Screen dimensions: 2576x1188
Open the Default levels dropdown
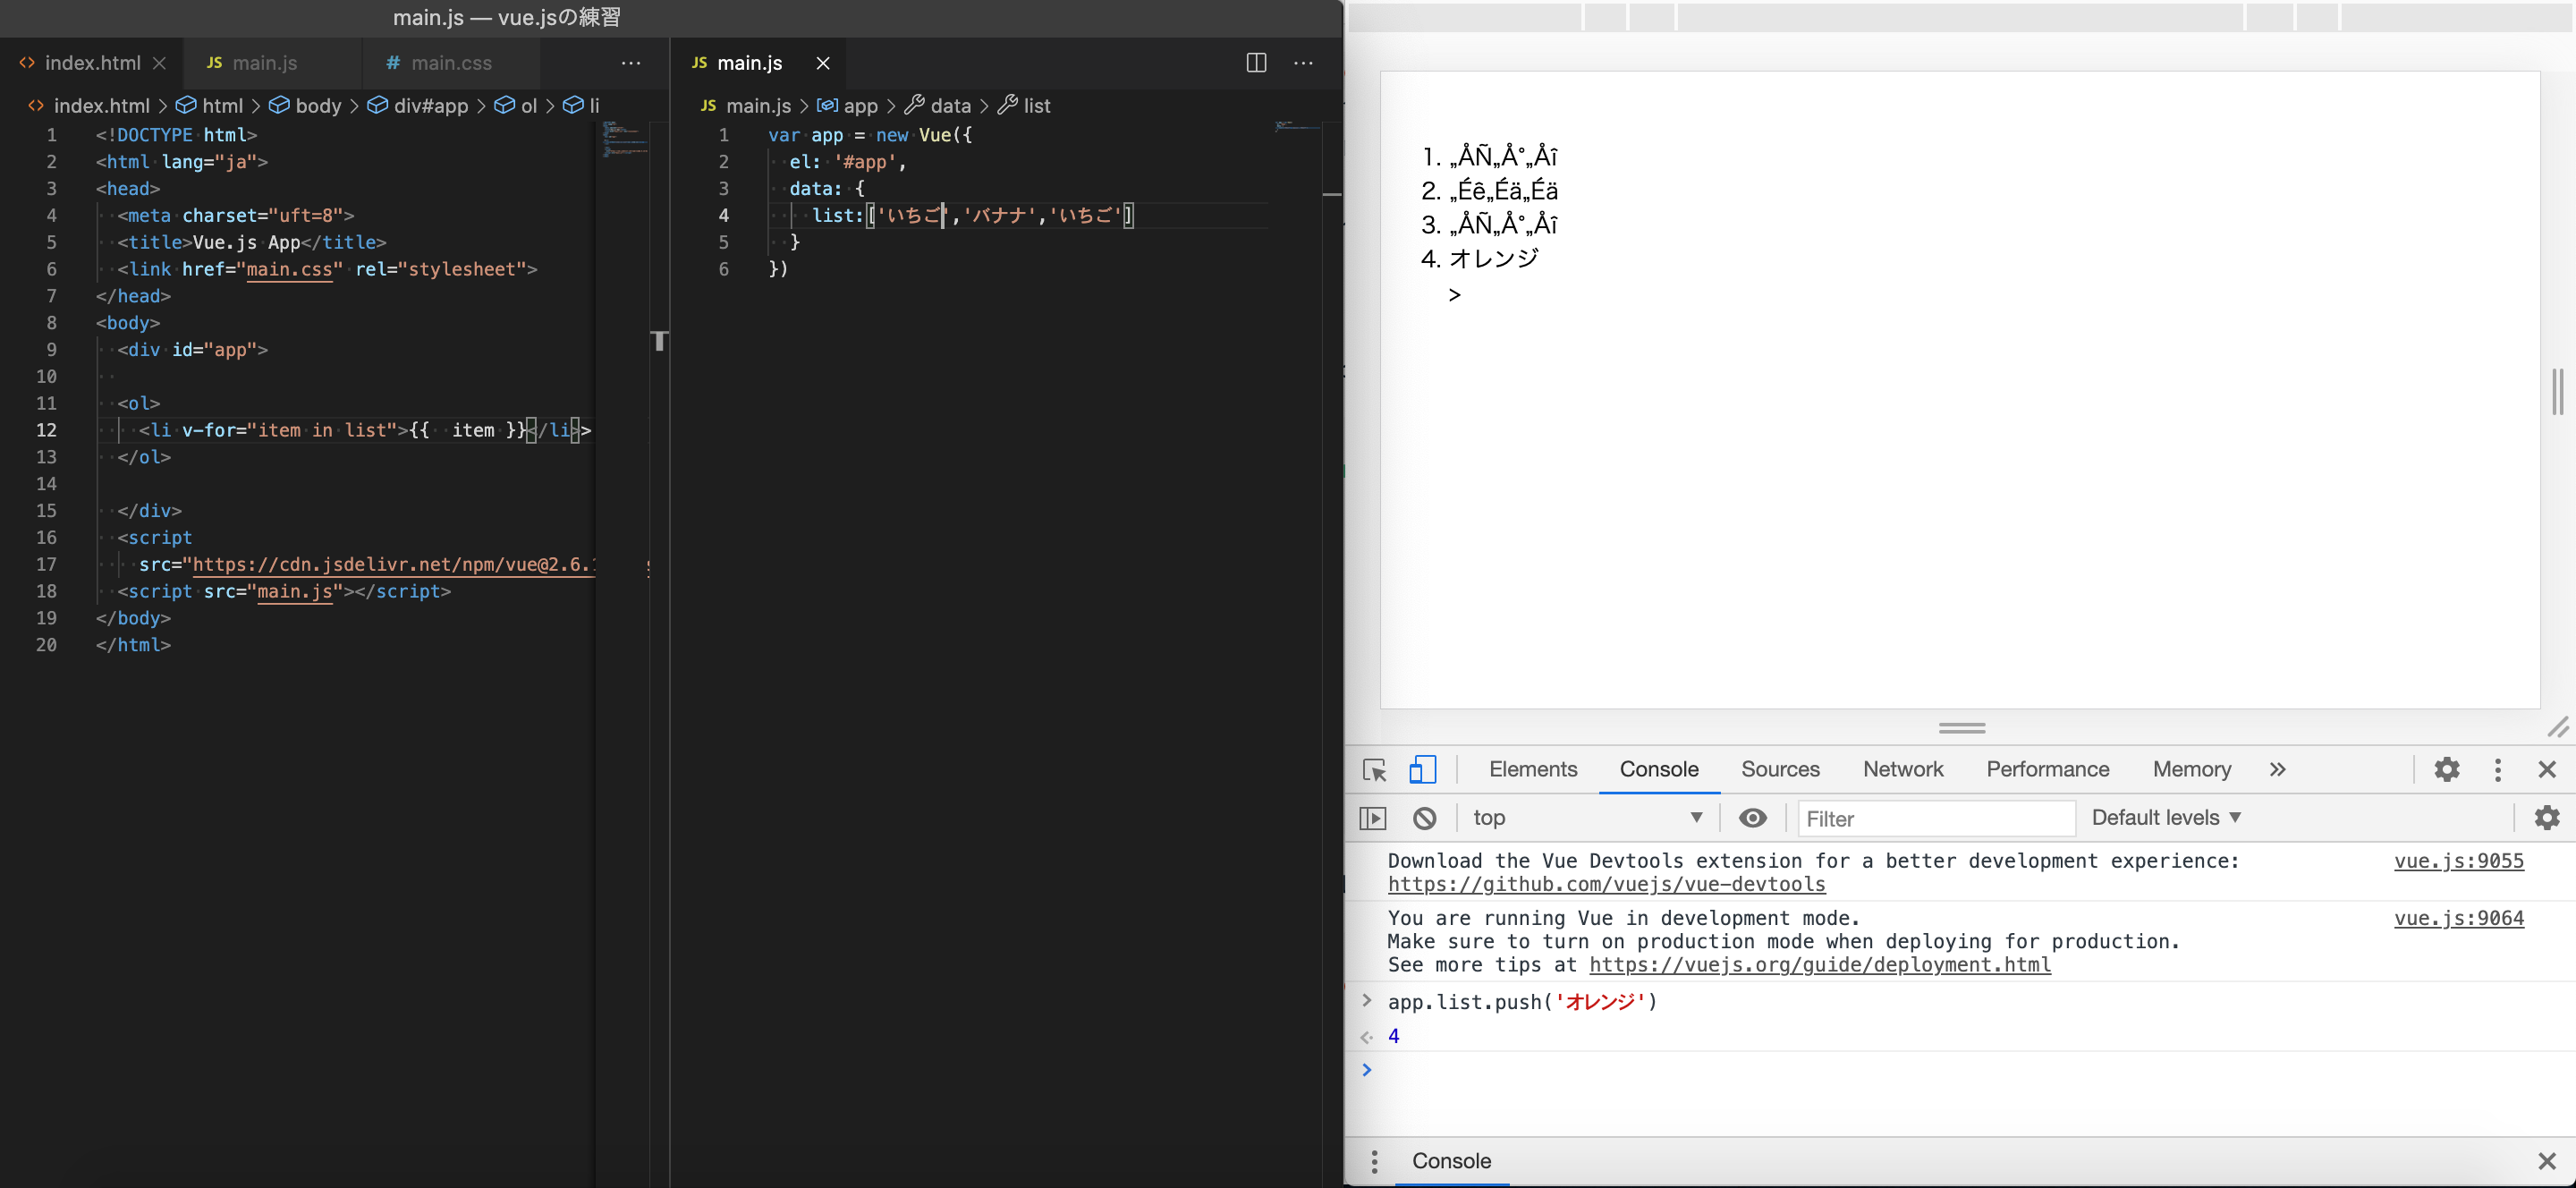point(2166,817)
